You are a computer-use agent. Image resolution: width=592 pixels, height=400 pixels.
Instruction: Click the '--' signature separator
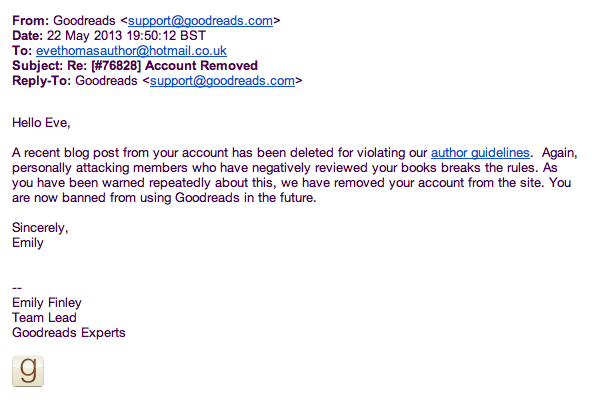click(x=17, y=288)
